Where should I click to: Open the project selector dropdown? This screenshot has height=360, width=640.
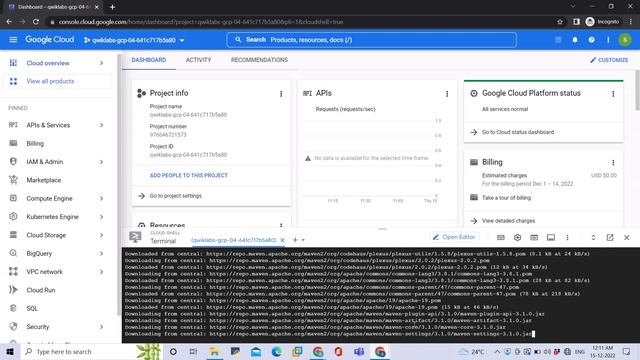[x=134, y=40]
